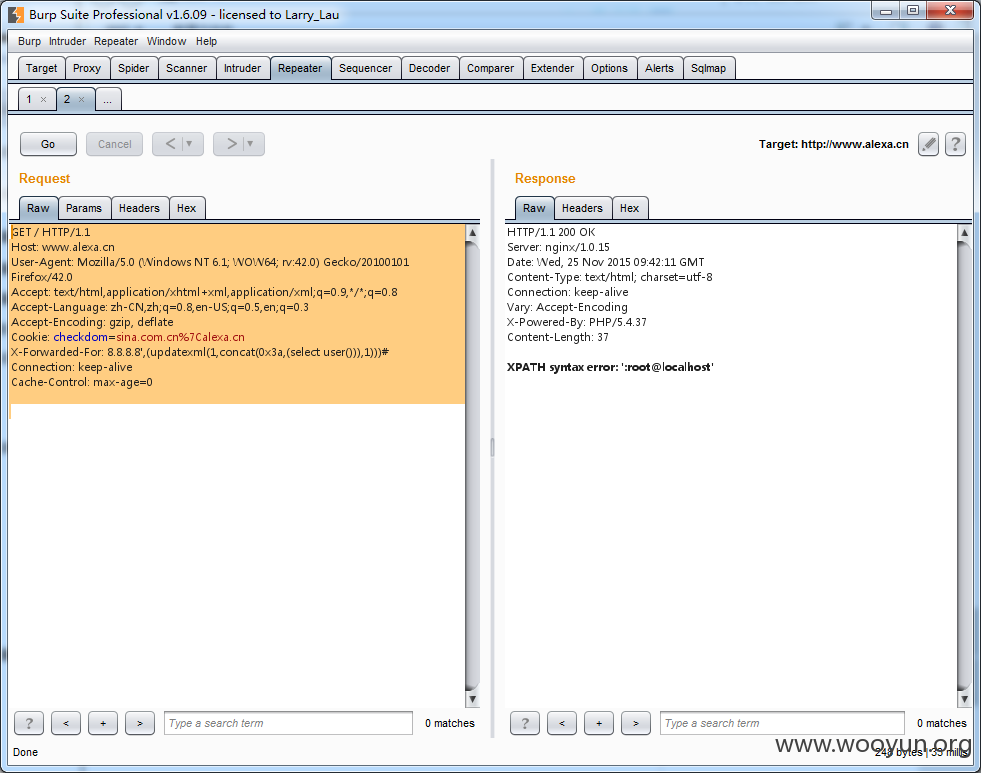The image size is (981, 773).
Task: Click the plus options button in response search
Action: point(599,723)
